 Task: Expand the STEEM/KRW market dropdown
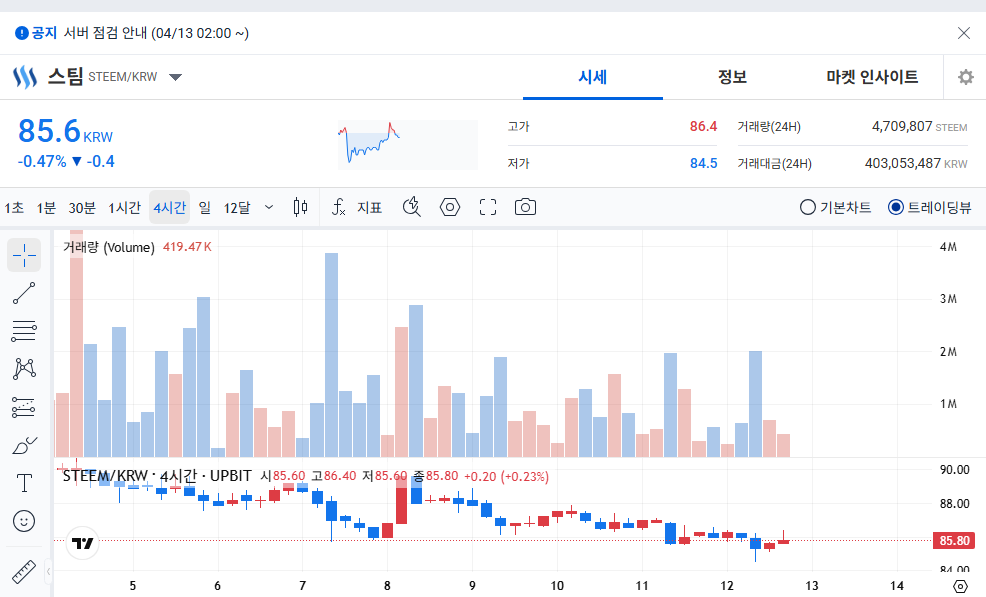point(175,77)
